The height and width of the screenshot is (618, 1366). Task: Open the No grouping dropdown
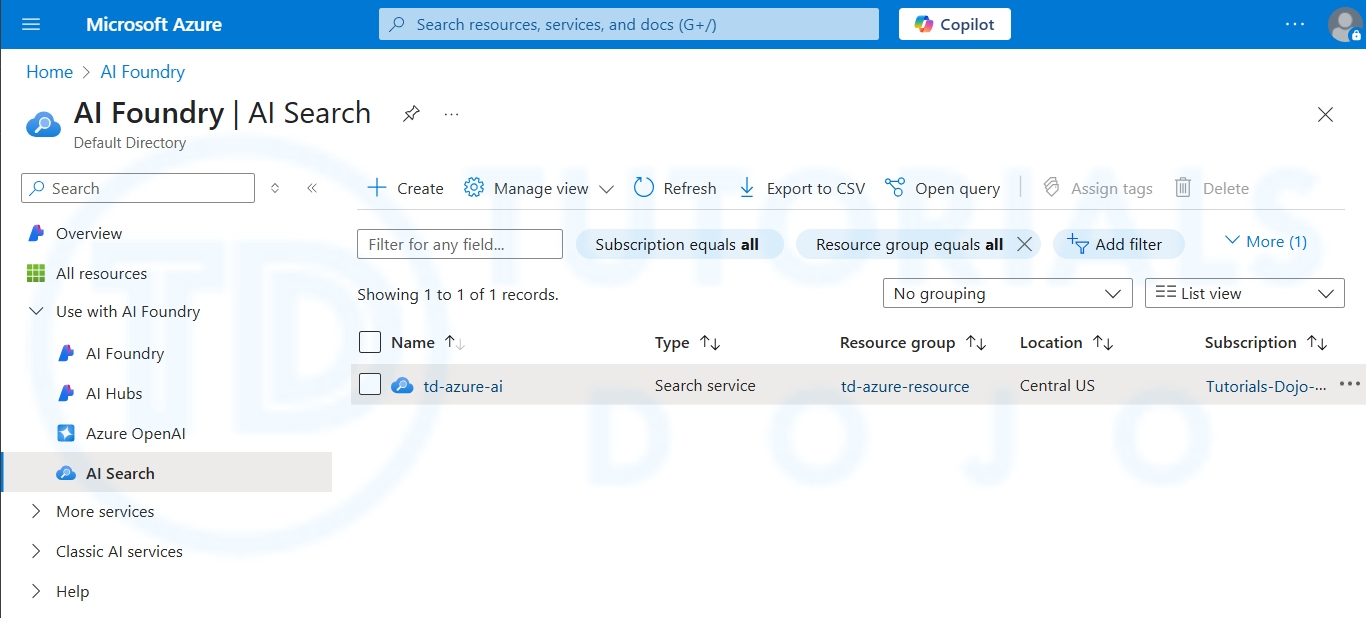click(1007, 293)
